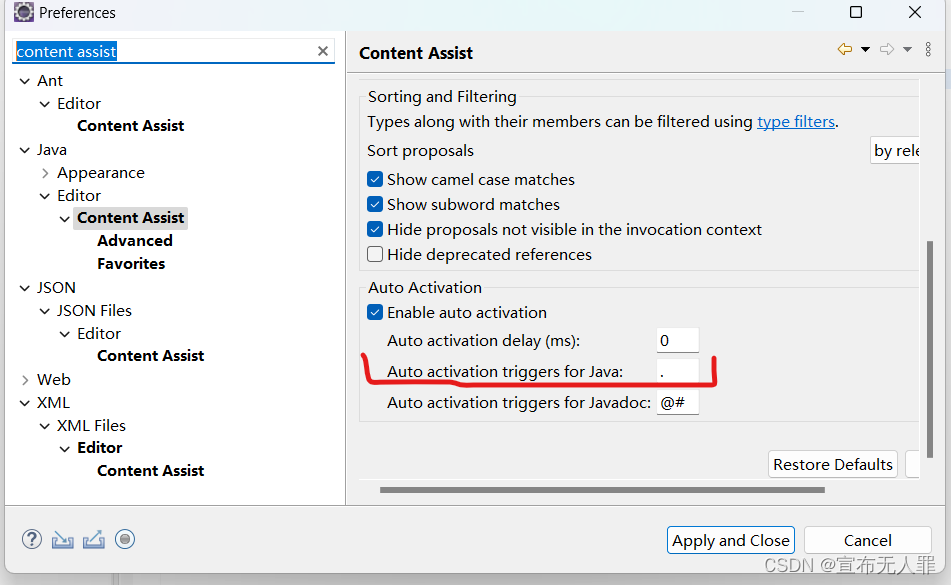Select the Web tree item label
Screen dimensions: 951x585
(53, 379)
